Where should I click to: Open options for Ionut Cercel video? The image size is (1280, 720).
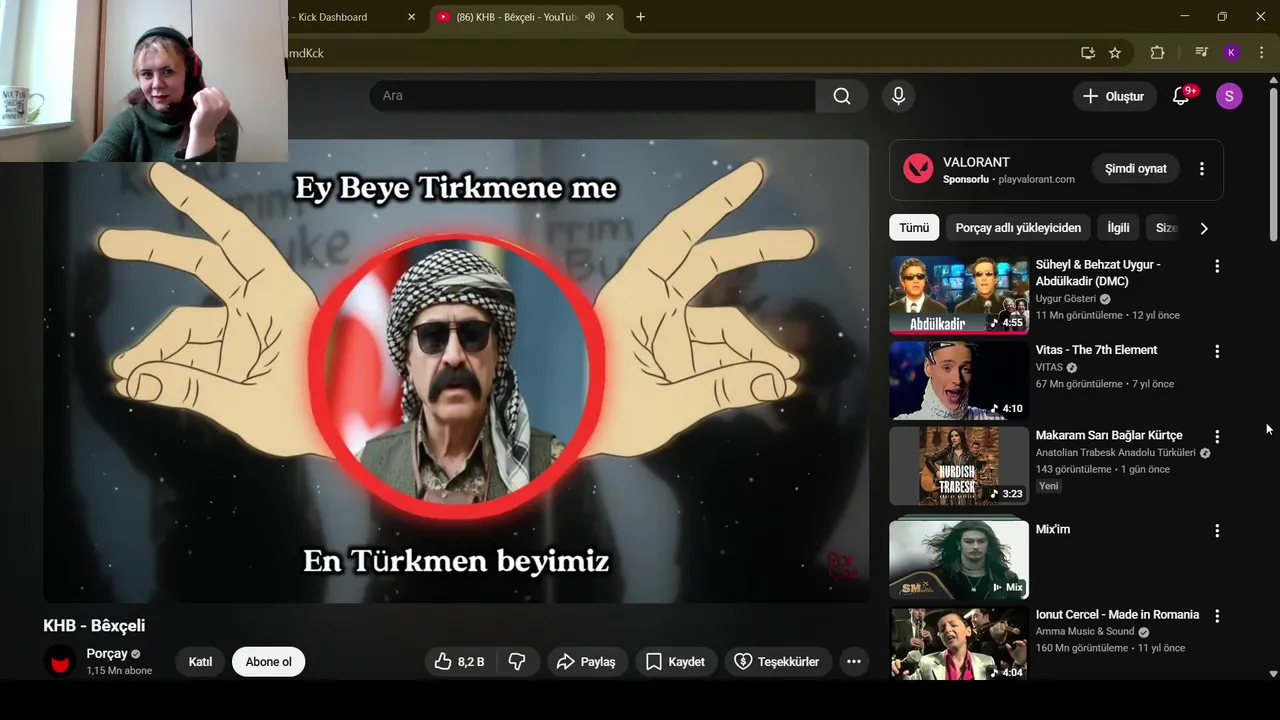pyautogui.click(x=1217, y=616)
